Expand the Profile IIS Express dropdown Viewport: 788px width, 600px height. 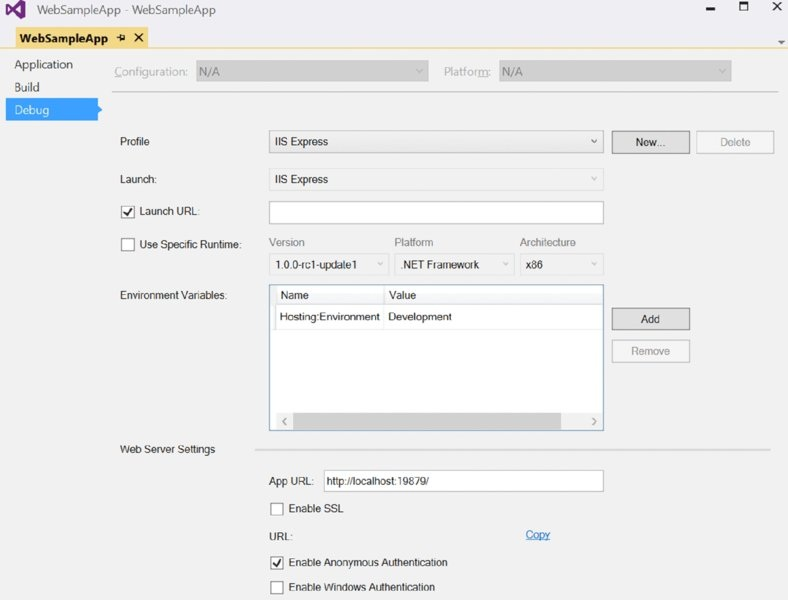click(436, 142)
